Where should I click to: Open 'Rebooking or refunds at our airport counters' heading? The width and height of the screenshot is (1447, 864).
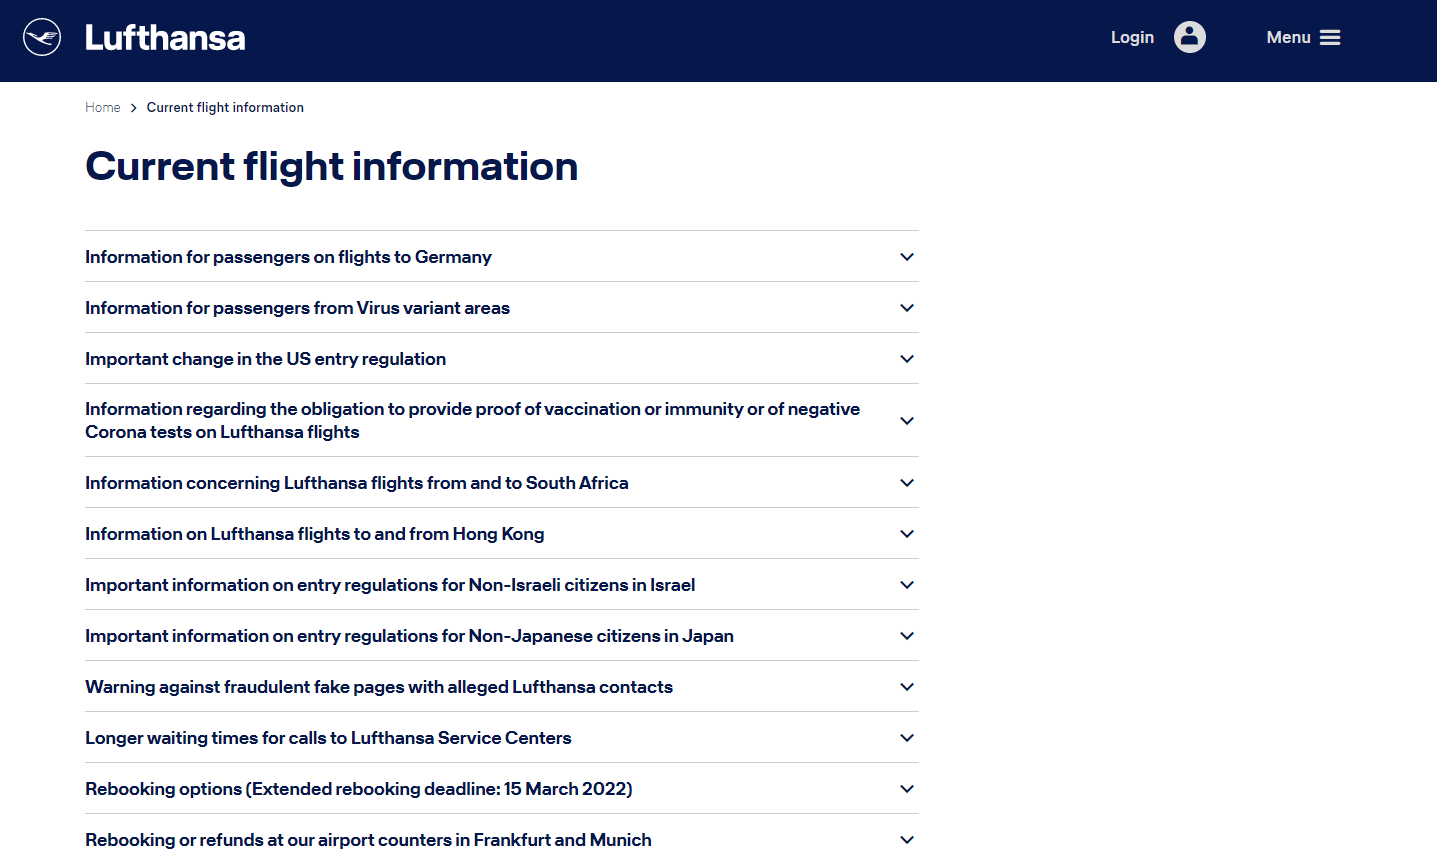[368, 840]
